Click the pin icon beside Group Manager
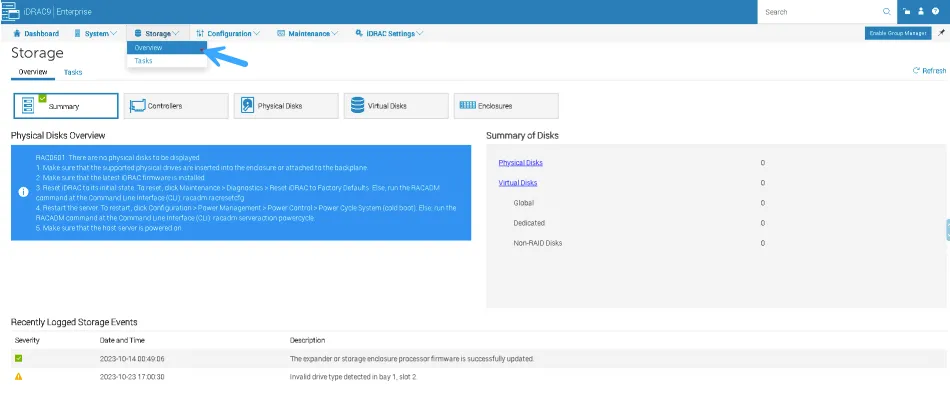Screen dimensions: 950x409 pos(940,33)
